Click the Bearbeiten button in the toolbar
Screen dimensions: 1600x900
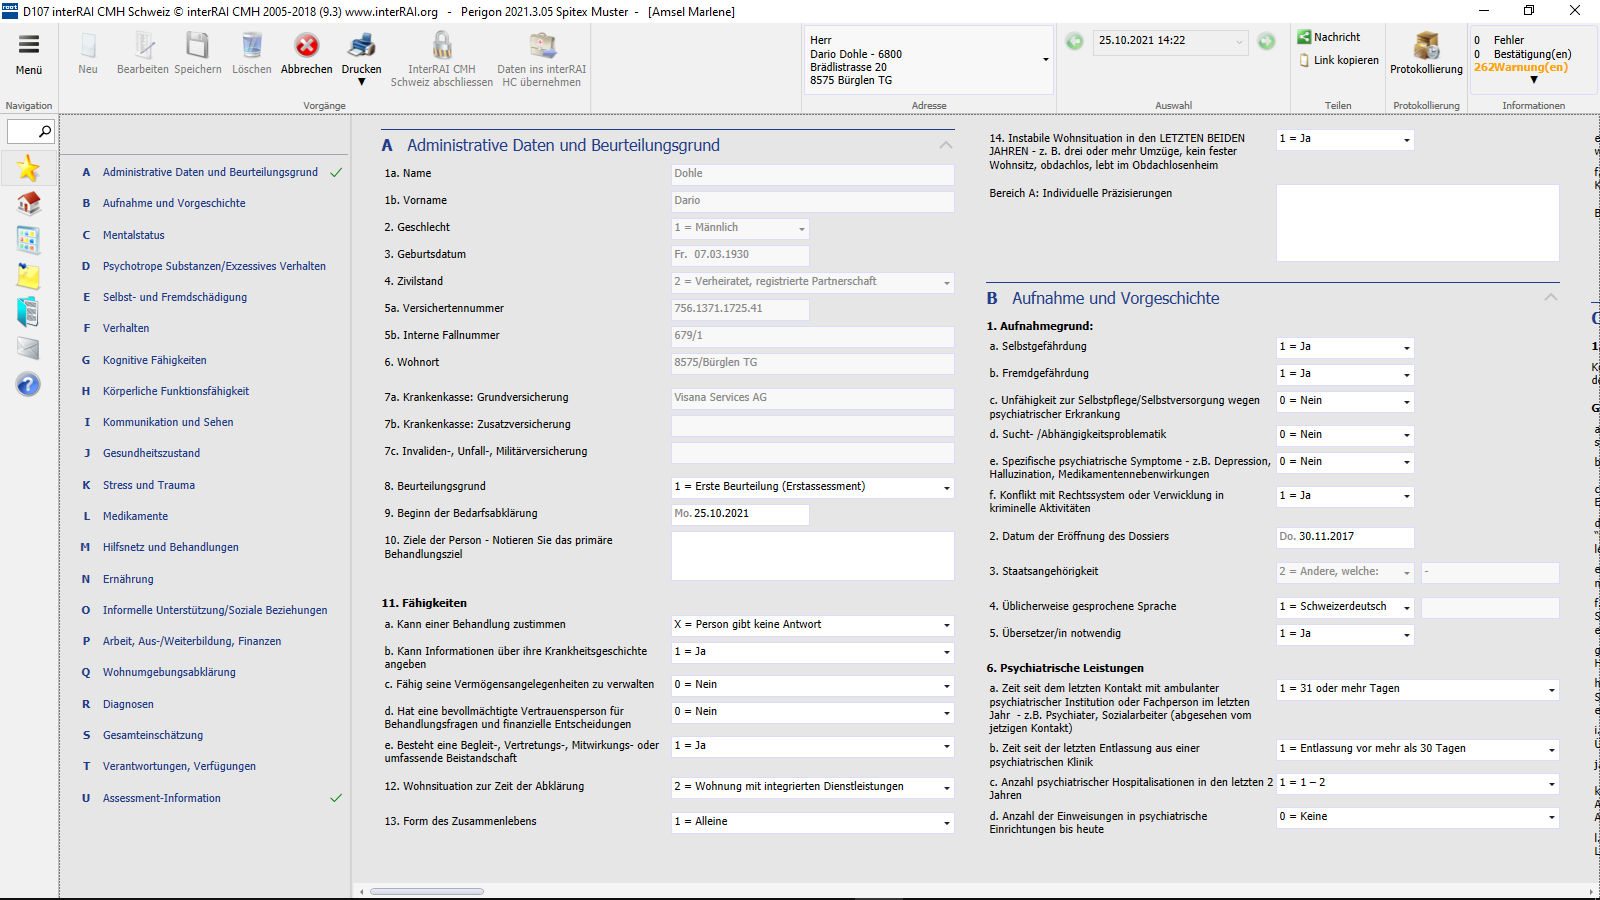[x=142, y=45]
